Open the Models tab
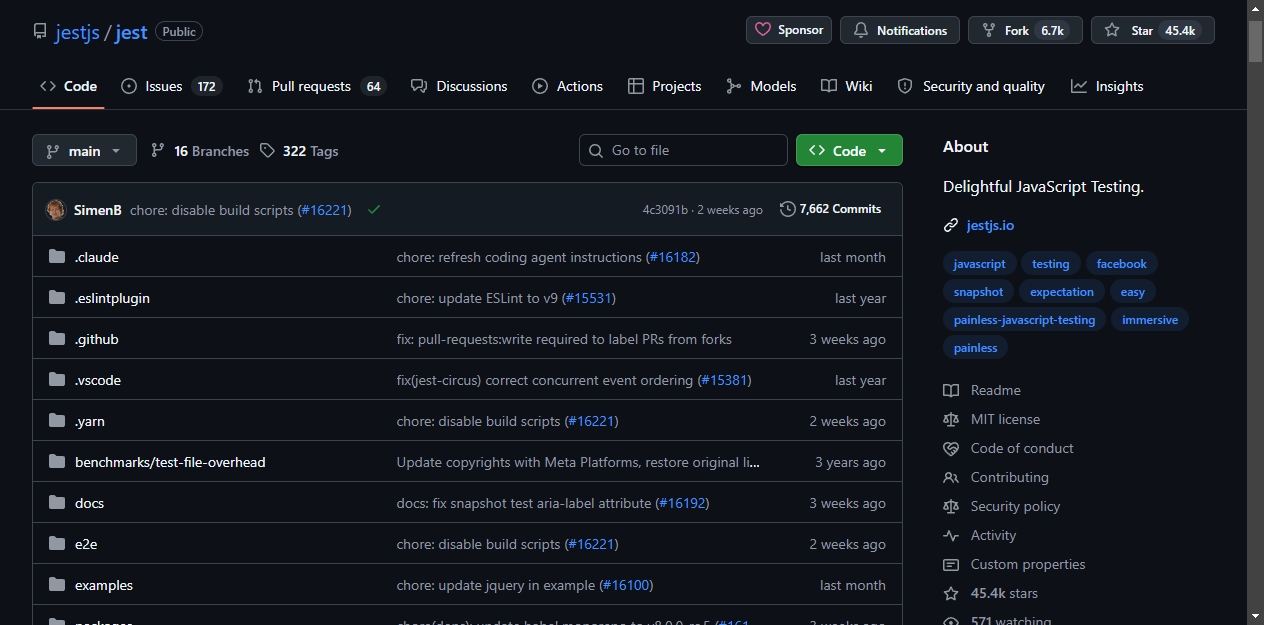The height and width of the screenshot is (625, 1264). click(x=762, y=86)
